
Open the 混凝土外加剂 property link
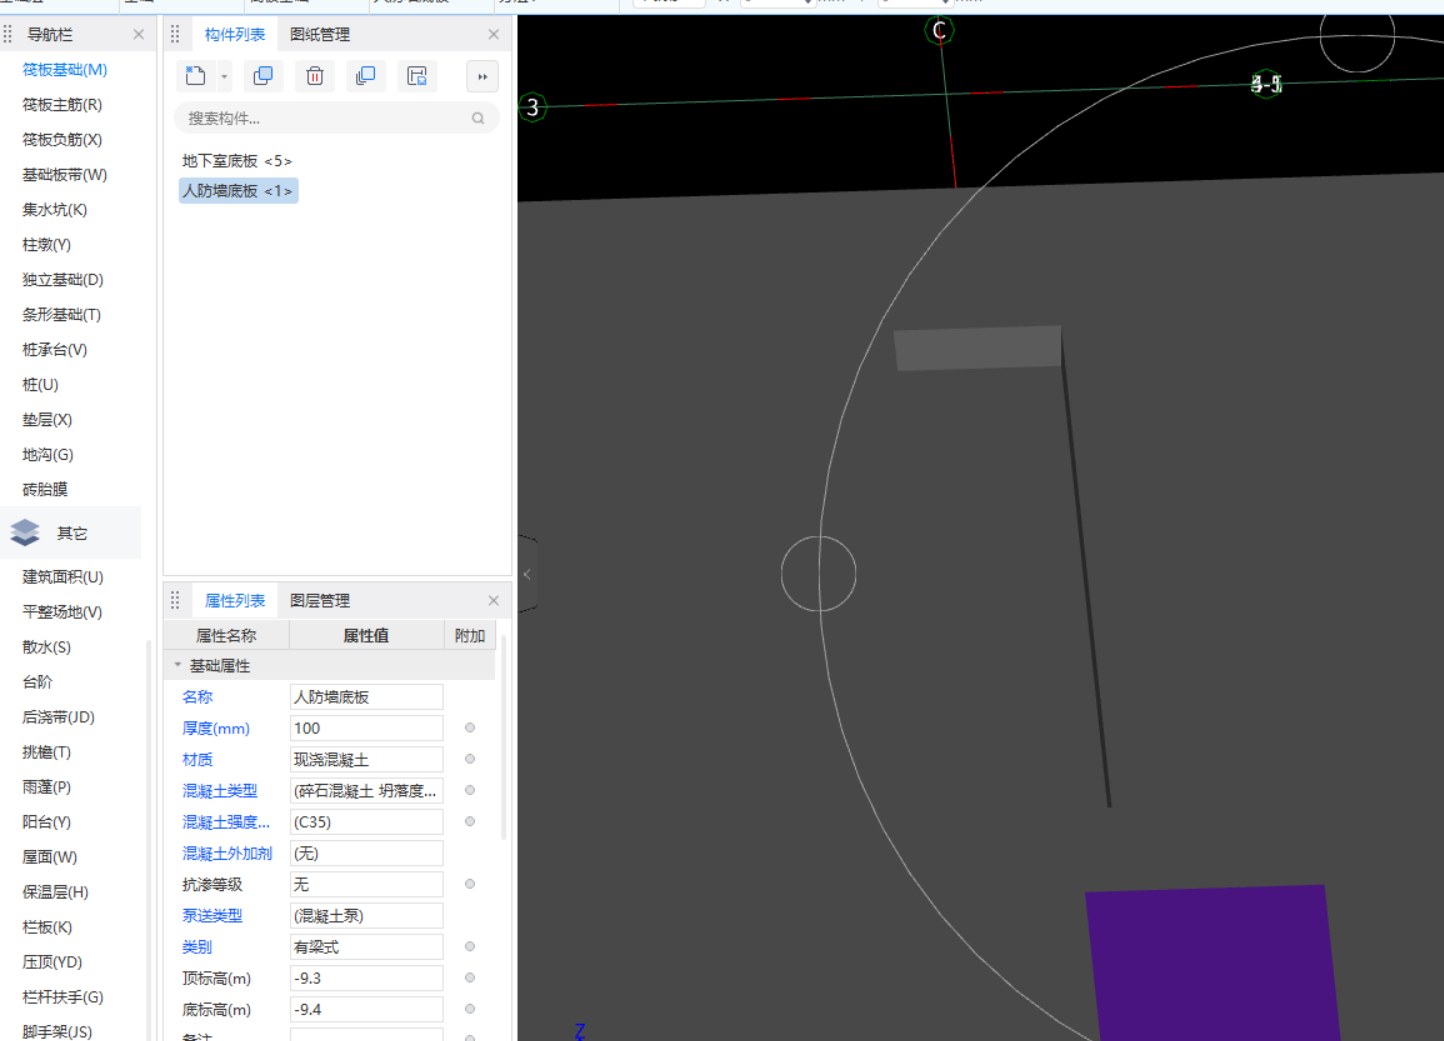point(227,853)
